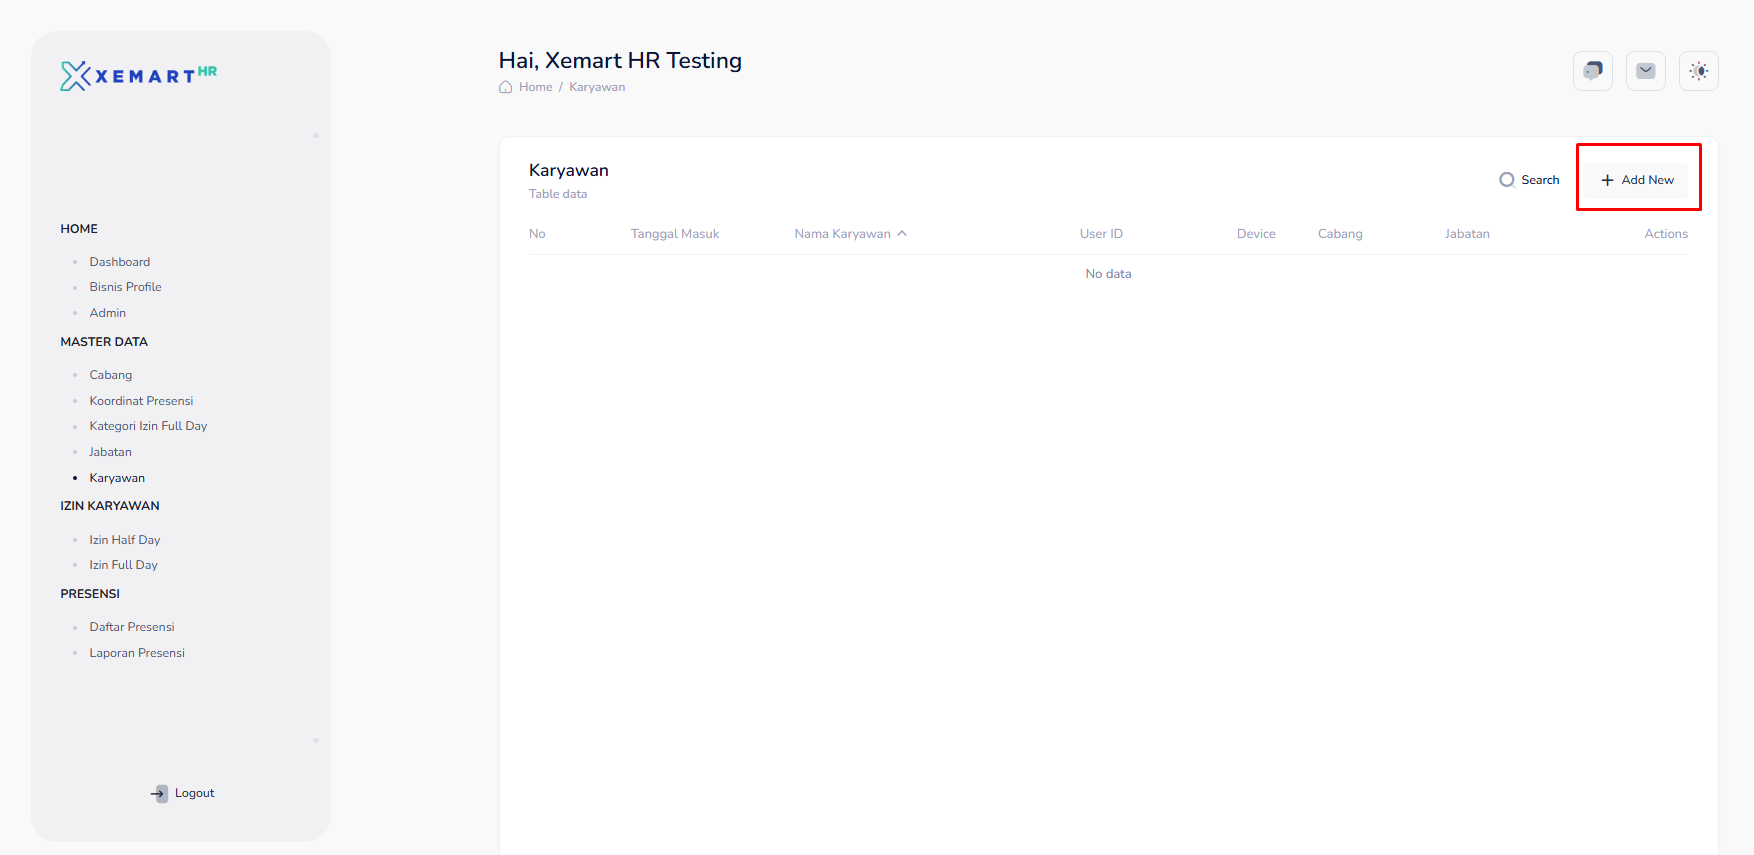Select Izin Half Day menu item

pyautogui.click(x=124, y=540)
